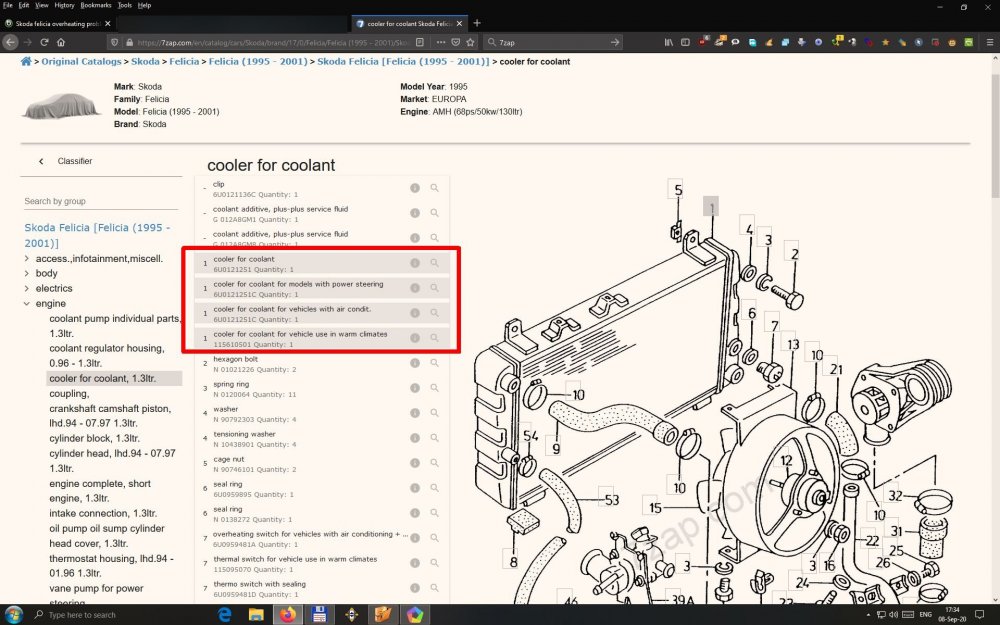The image size is (1000, 625).
Task: Select cooler for coolant 6U0121251 row
Action: click(x=322, y=263)
